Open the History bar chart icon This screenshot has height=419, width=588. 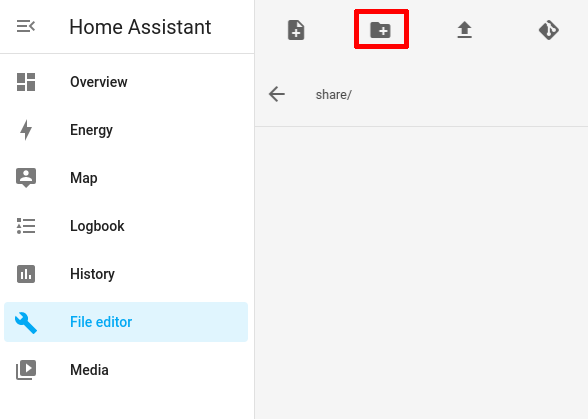click(x=26, y=274)
